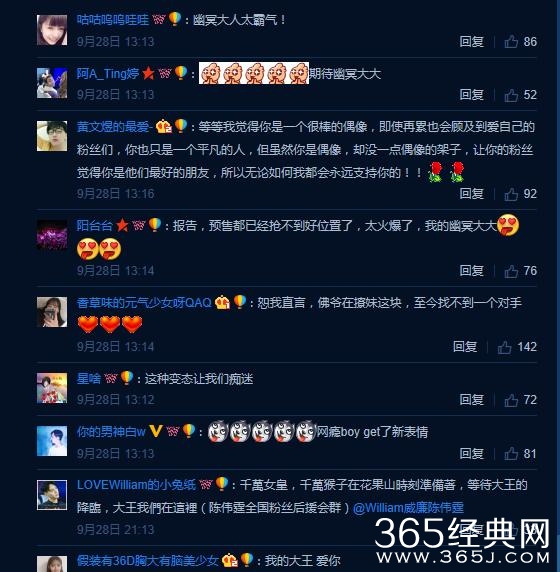This screenshot has height=572, width=560.
Task: Like 你的男神白w's comment with 81 likes
Action: [x=511, y=453]
